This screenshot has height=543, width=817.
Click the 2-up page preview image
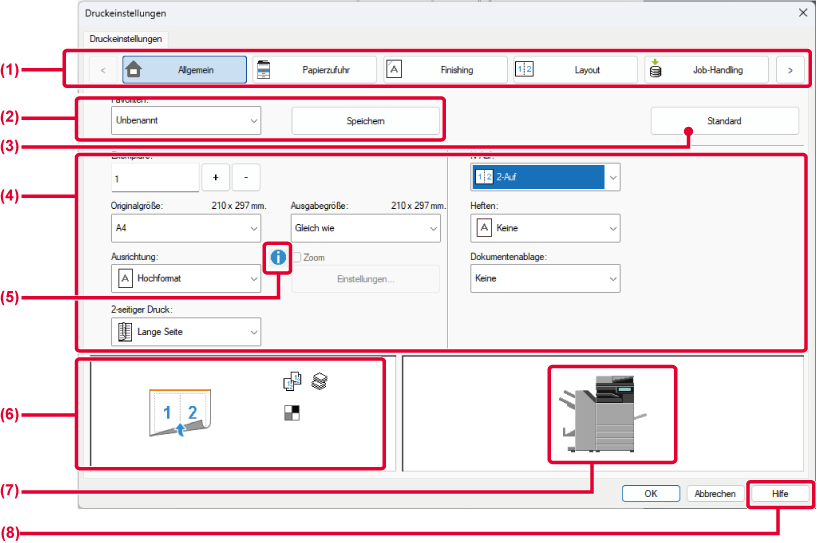tap(176, 414)
